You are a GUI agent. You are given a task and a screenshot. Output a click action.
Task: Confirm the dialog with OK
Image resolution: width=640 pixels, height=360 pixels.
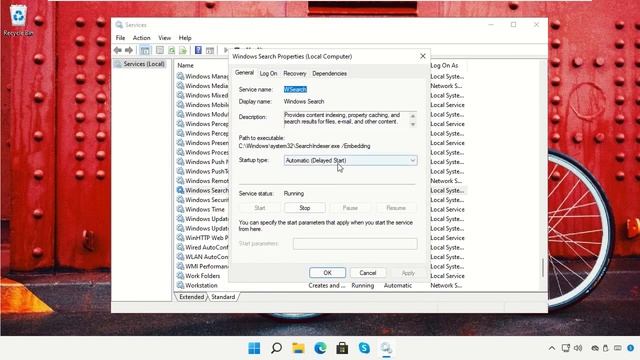coord(327,273)
